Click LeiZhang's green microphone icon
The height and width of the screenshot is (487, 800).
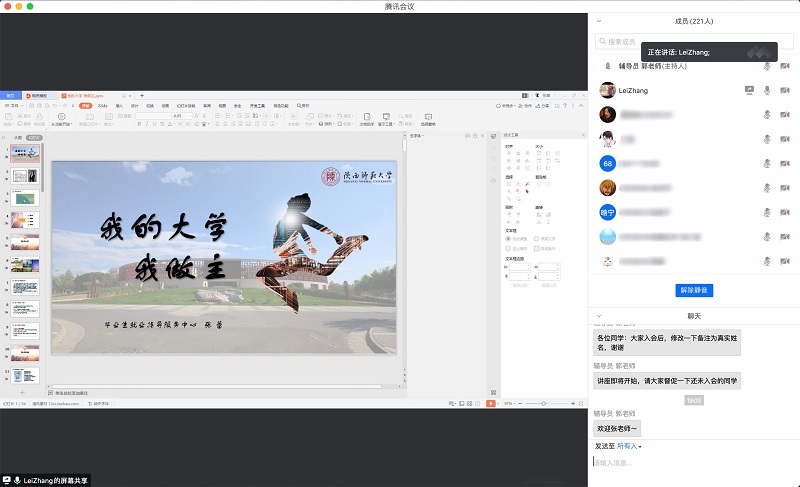(x=767, y=90)
